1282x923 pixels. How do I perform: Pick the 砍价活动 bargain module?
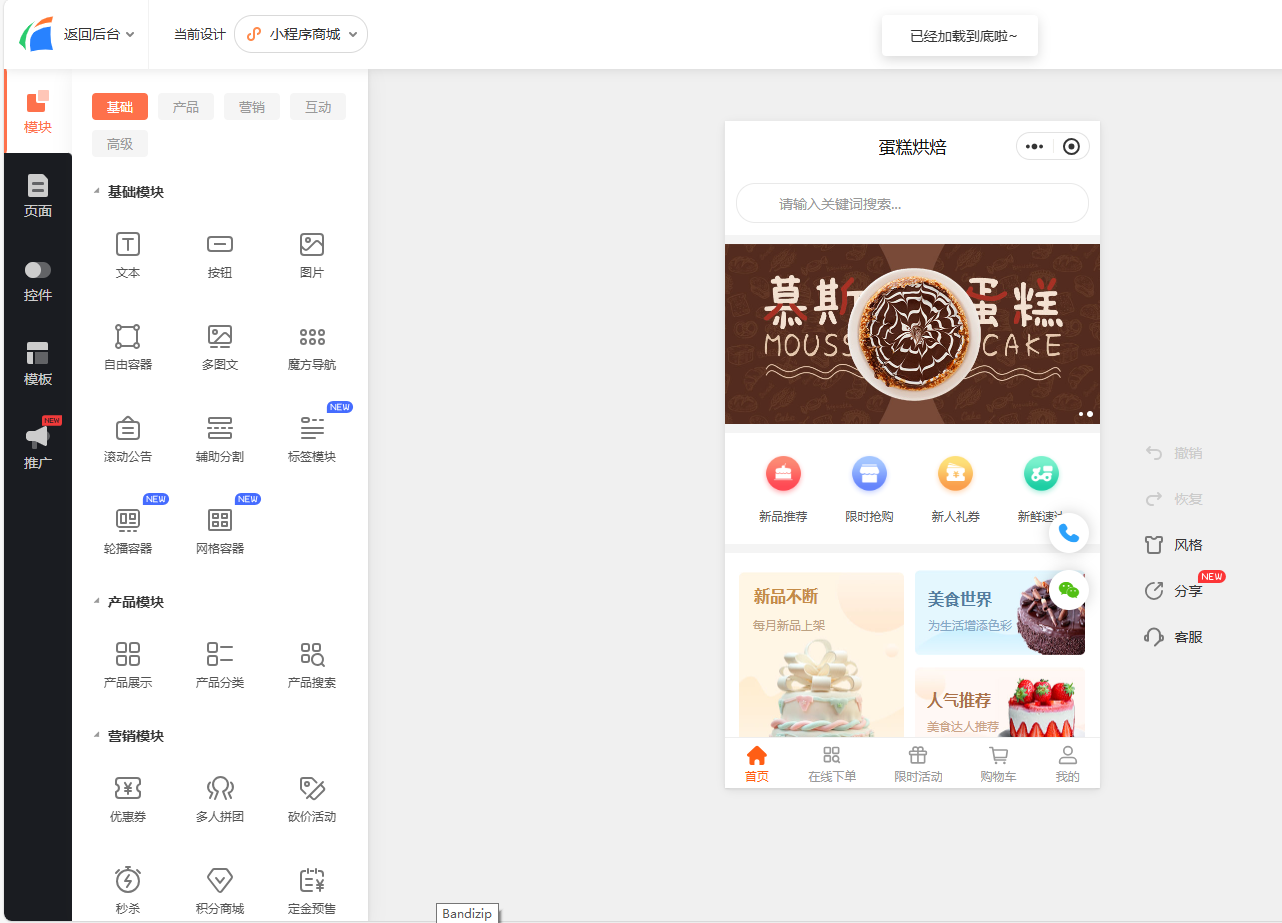coord(312,799)
